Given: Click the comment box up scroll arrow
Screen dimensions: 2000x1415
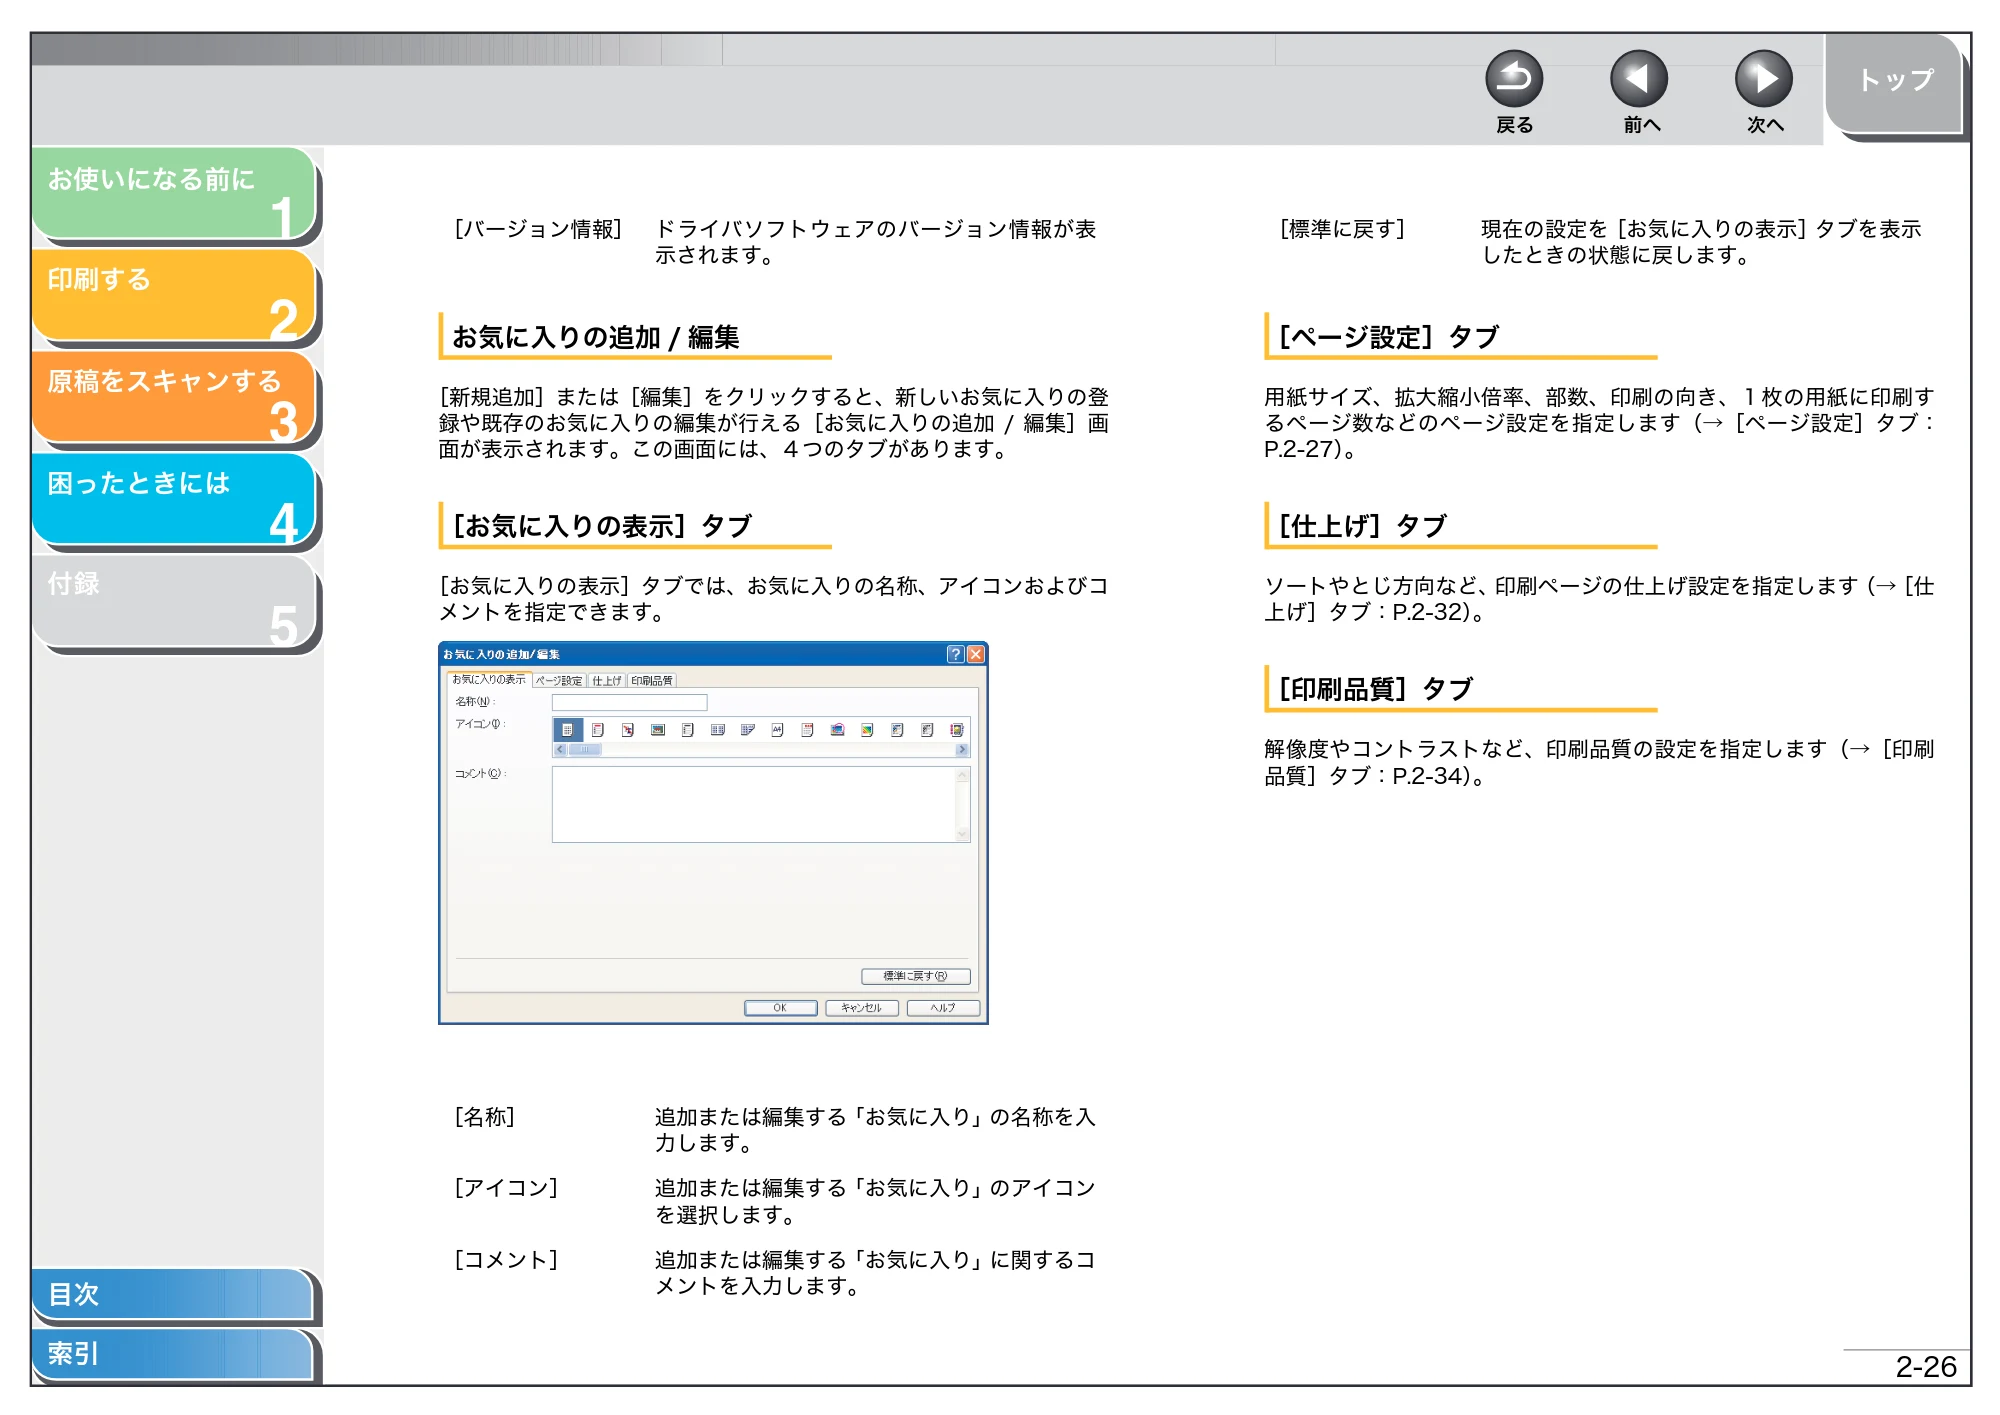Looking at the screenshot, I should [x=962, y=775].
